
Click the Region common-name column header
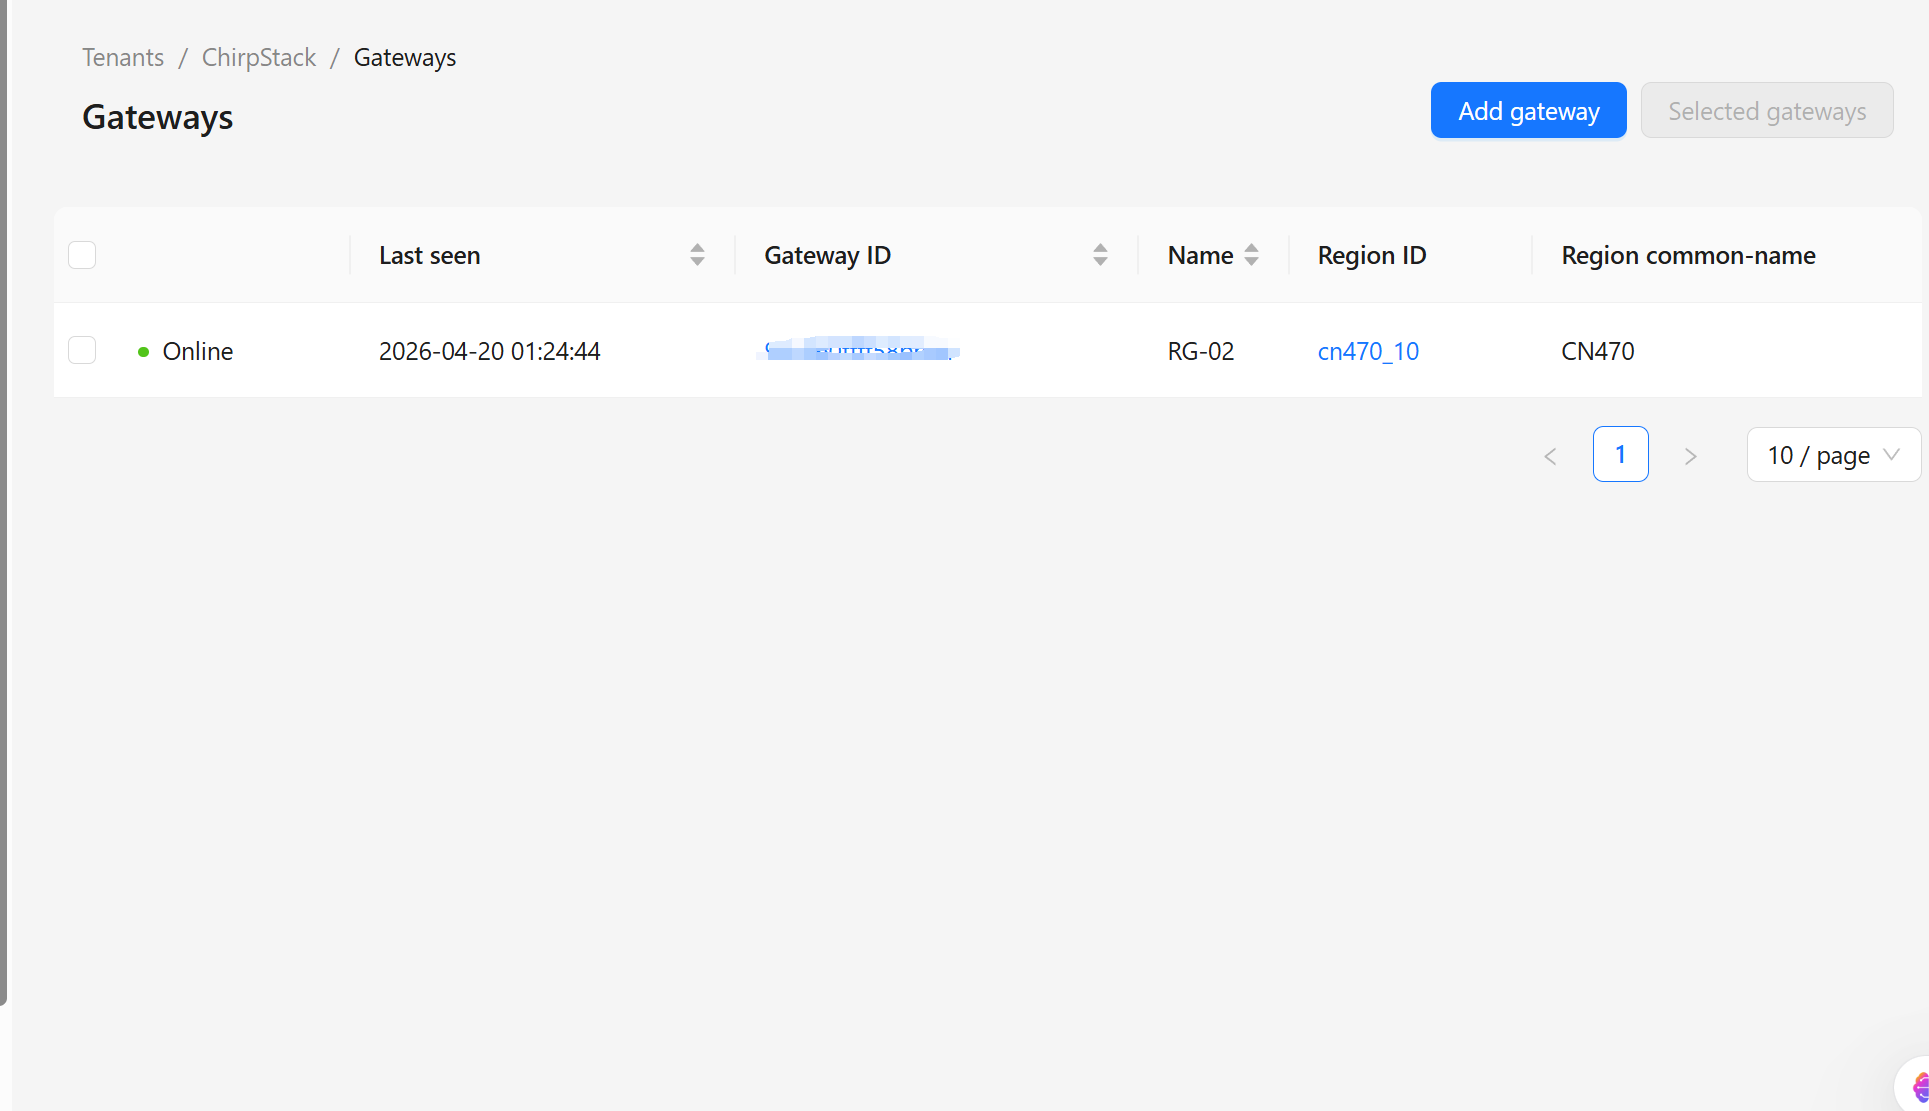[x=1727, y=255]
